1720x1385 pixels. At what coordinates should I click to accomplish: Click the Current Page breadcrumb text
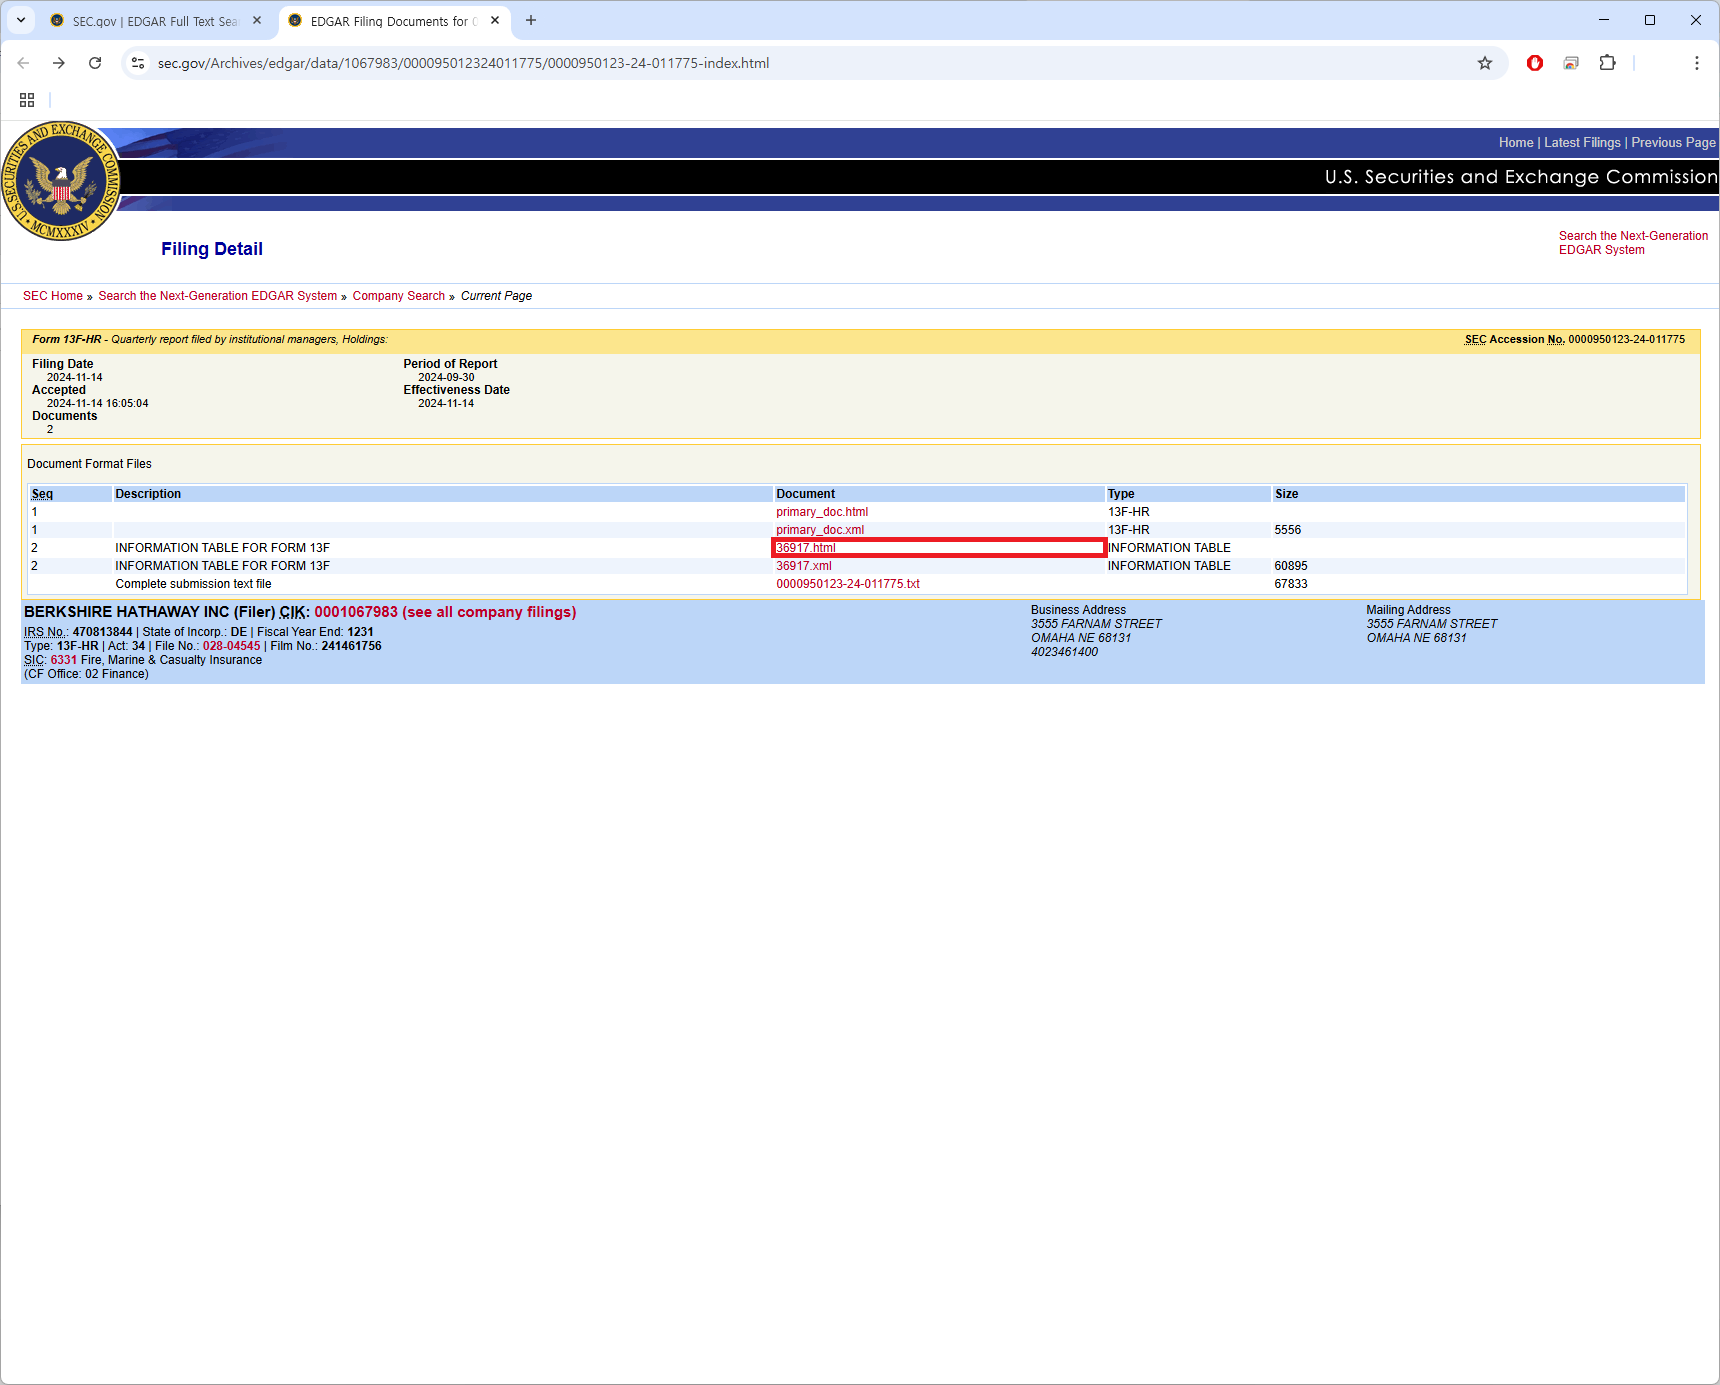496,296
